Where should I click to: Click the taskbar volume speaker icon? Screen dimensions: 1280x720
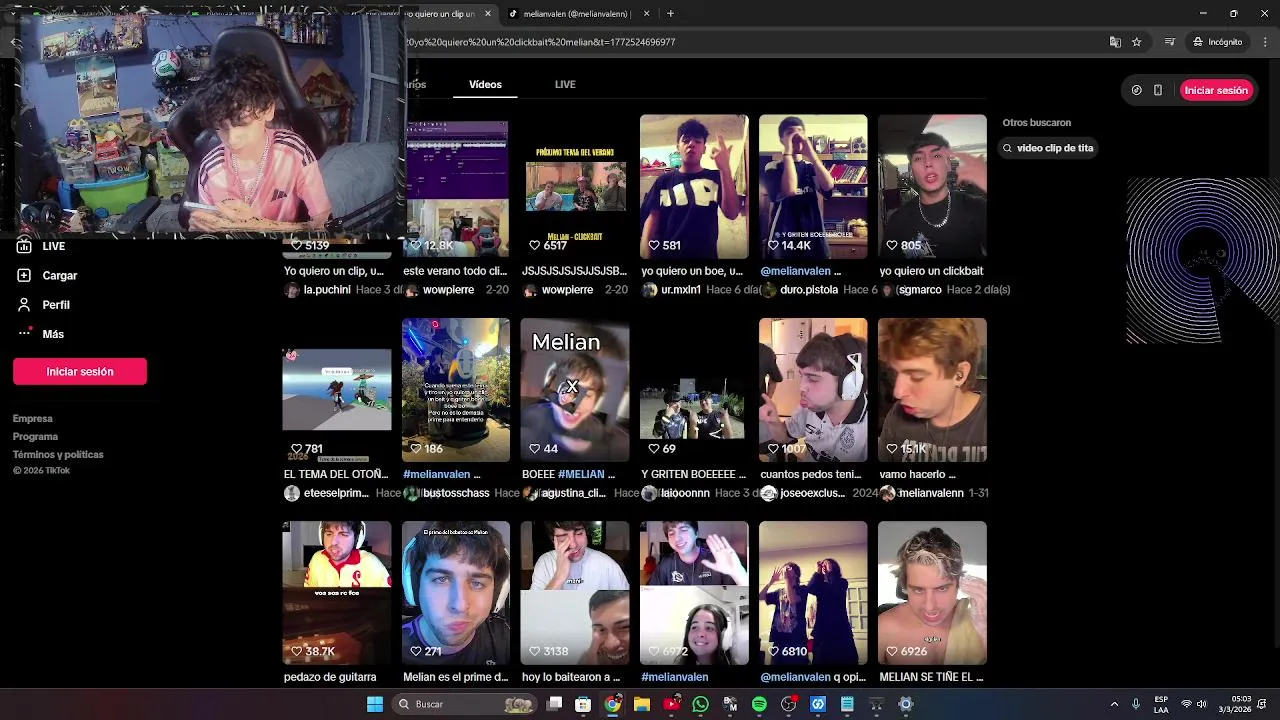[x=1202, y=704]
